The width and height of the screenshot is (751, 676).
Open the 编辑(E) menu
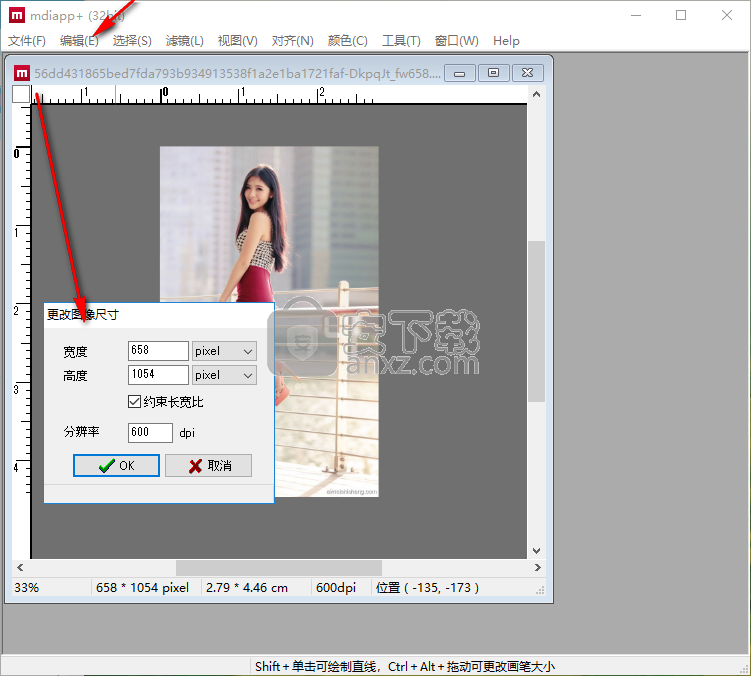pos(79,41)
